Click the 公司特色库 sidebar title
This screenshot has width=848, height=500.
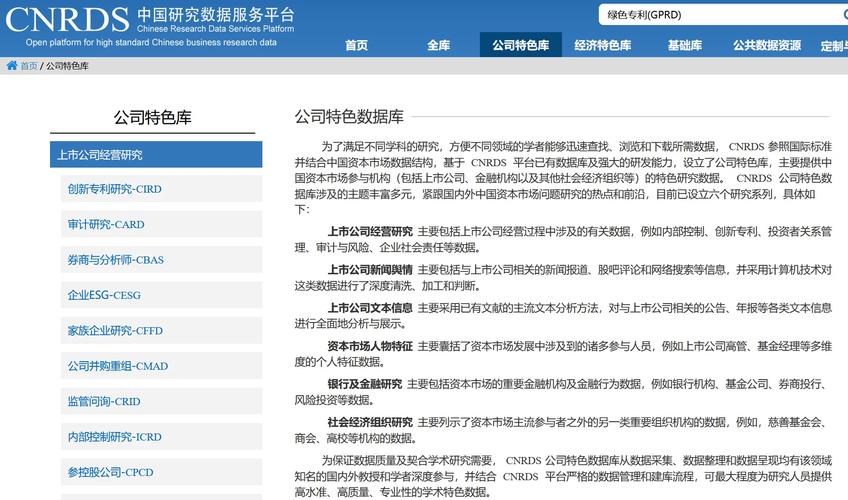(x=153, y=117)
